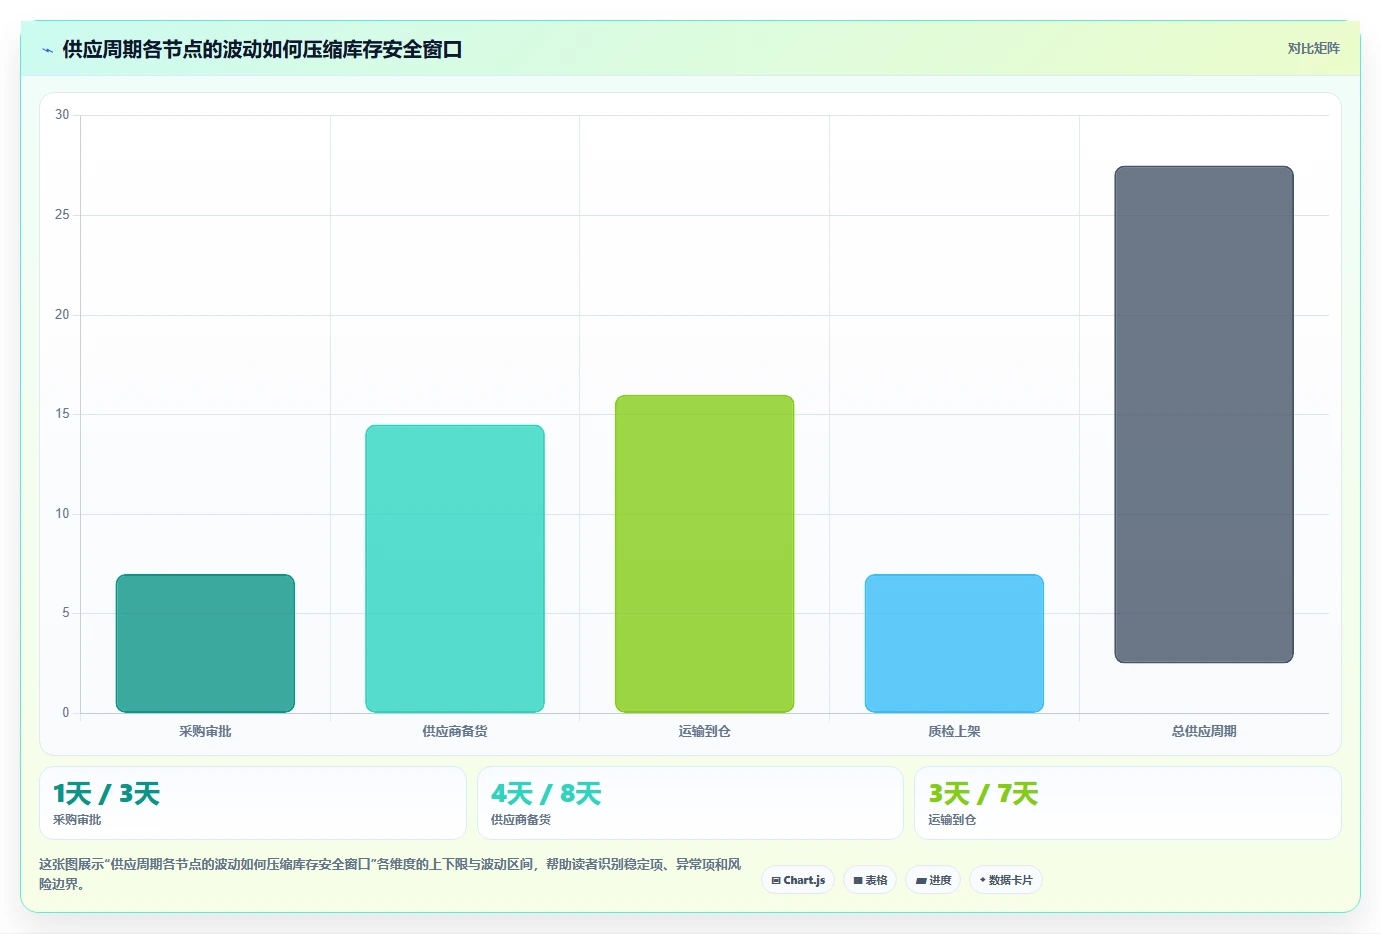Screen dimensions: 1381x934
Task: Click the y-axis value 30
Action: point(62,115)
